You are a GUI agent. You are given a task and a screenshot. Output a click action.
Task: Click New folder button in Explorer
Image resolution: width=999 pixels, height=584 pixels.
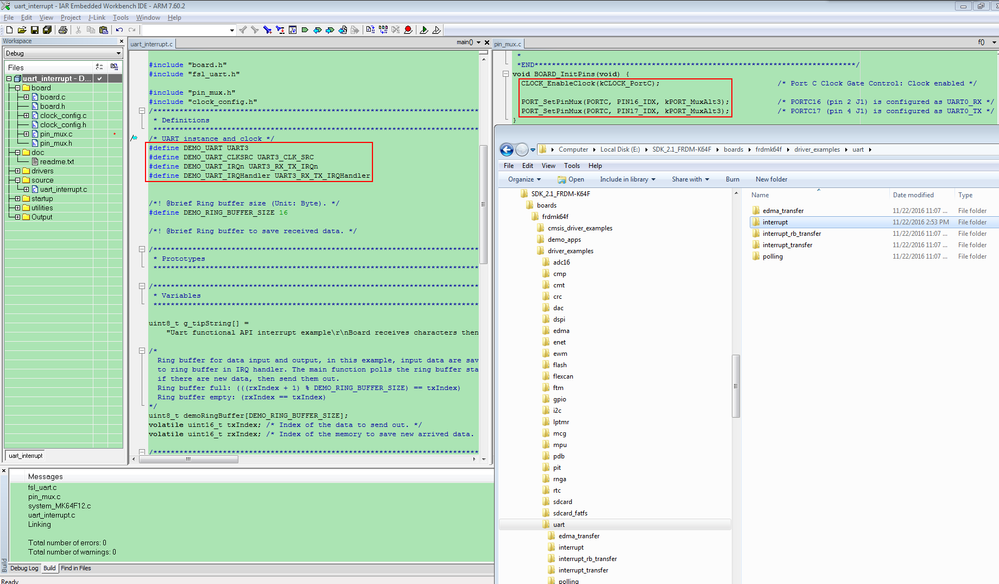click(772, 179)
